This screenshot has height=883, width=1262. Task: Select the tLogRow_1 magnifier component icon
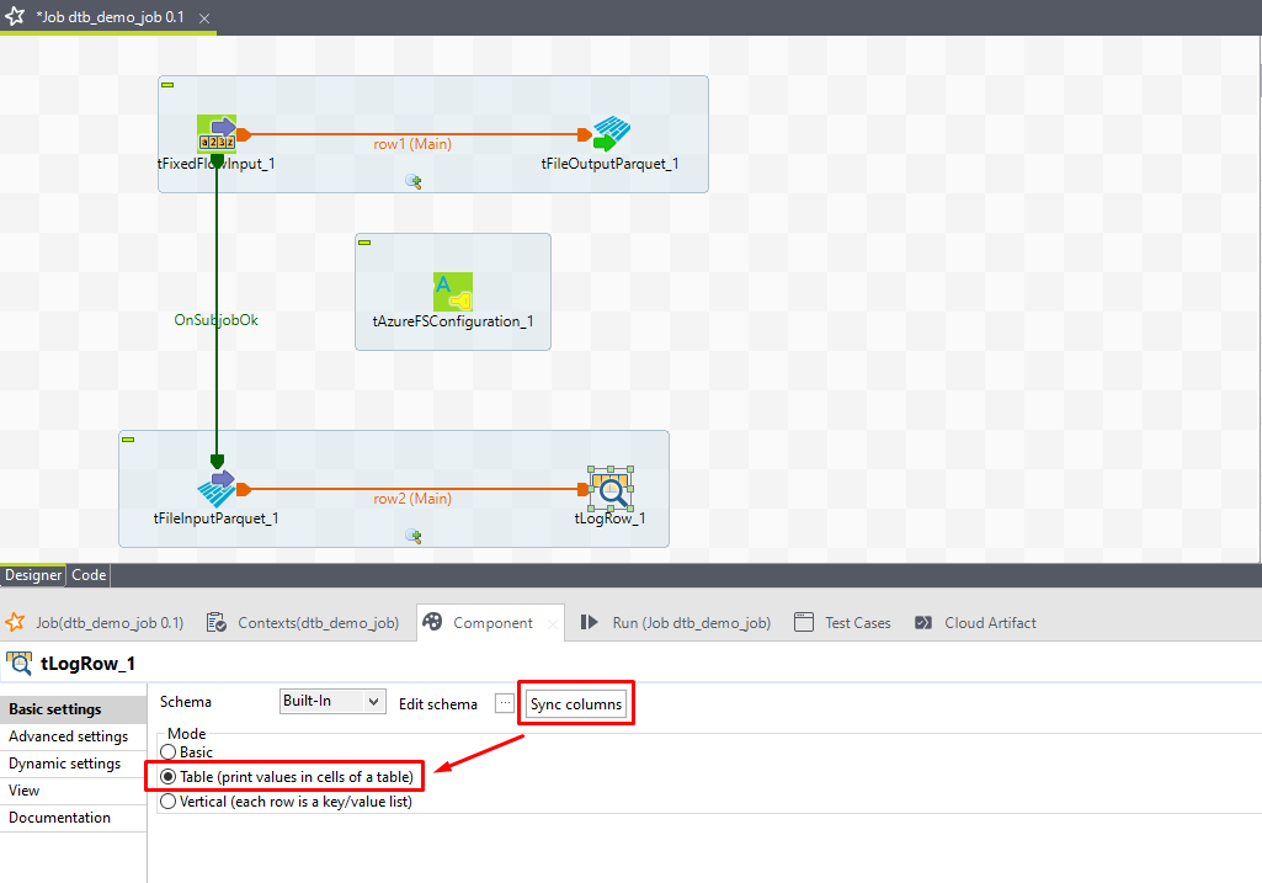pos(611,489)
